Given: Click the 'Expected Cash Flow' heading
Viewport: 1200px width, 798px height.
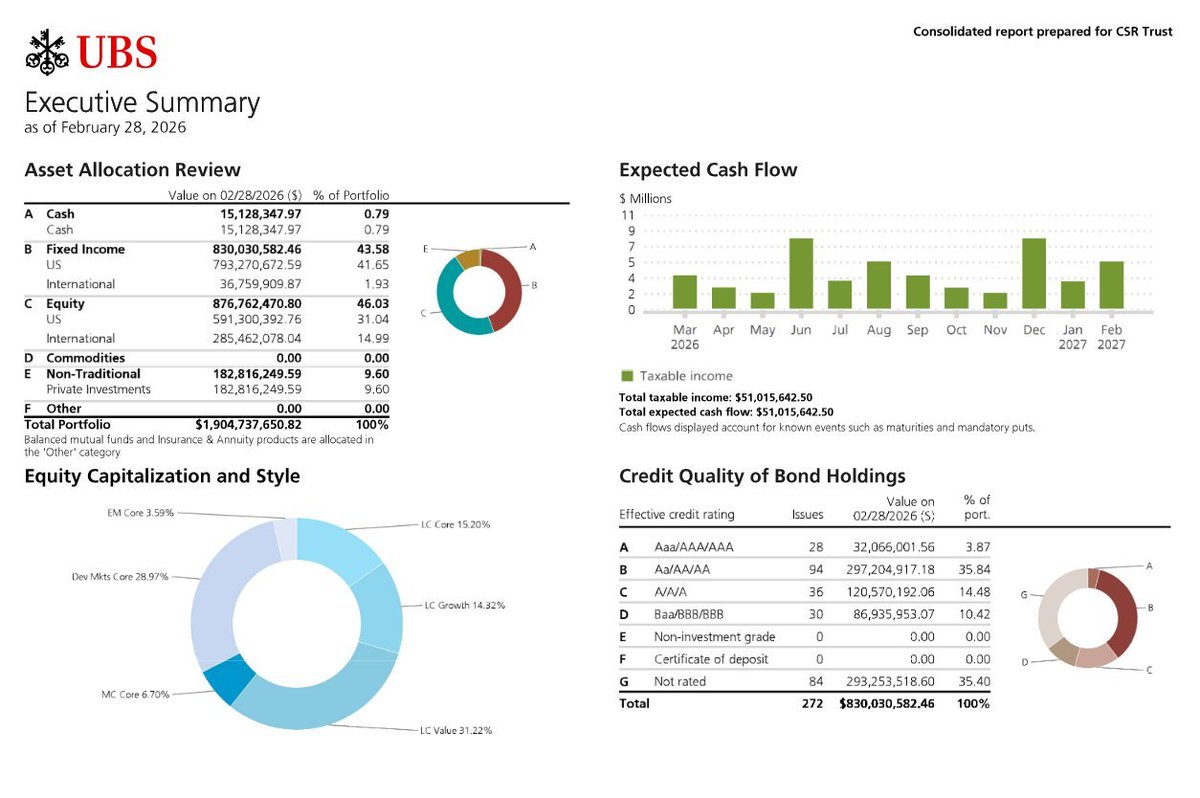Looking at the screenshot, I should (708, 170).
